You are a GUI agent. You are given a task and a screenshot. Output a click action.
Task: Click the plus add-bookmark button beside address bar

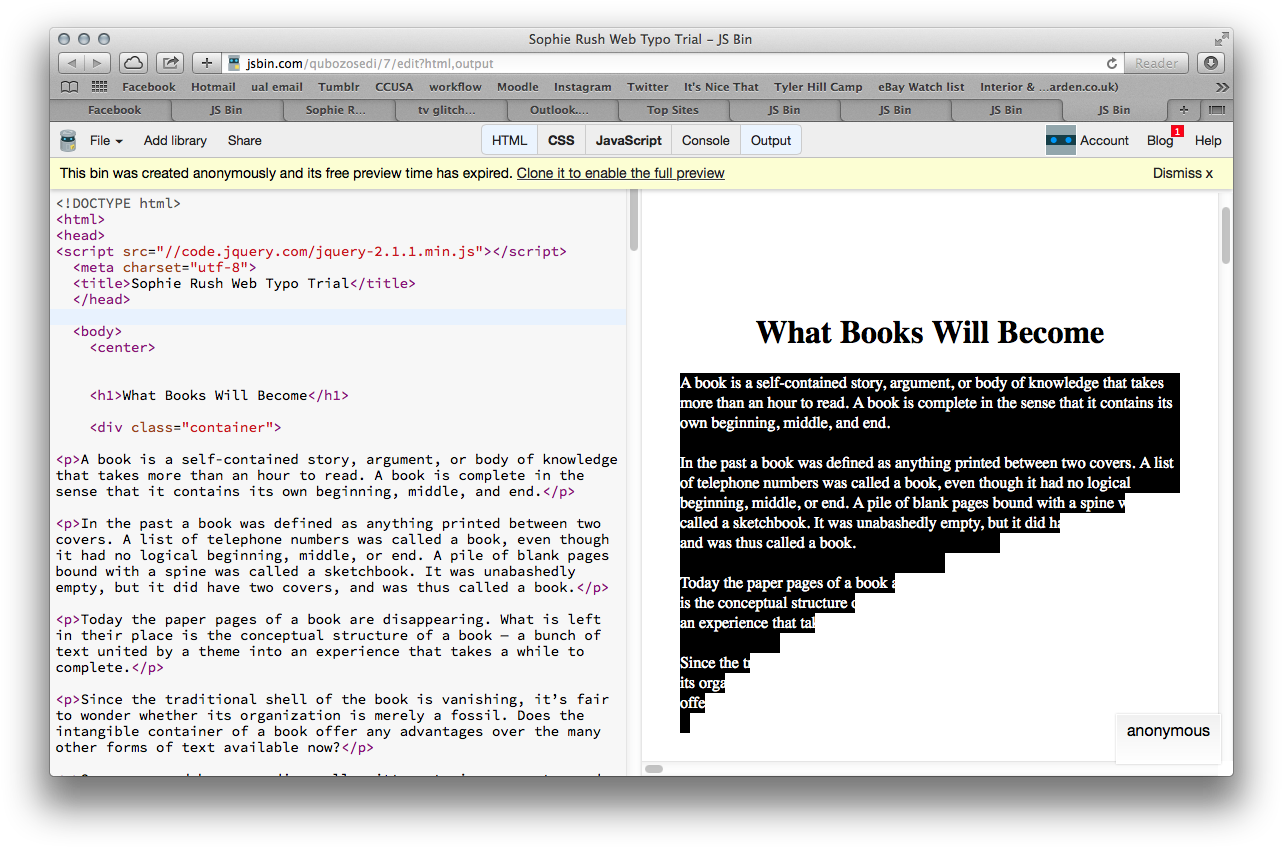pyautogui.click(x=206, y=63)
